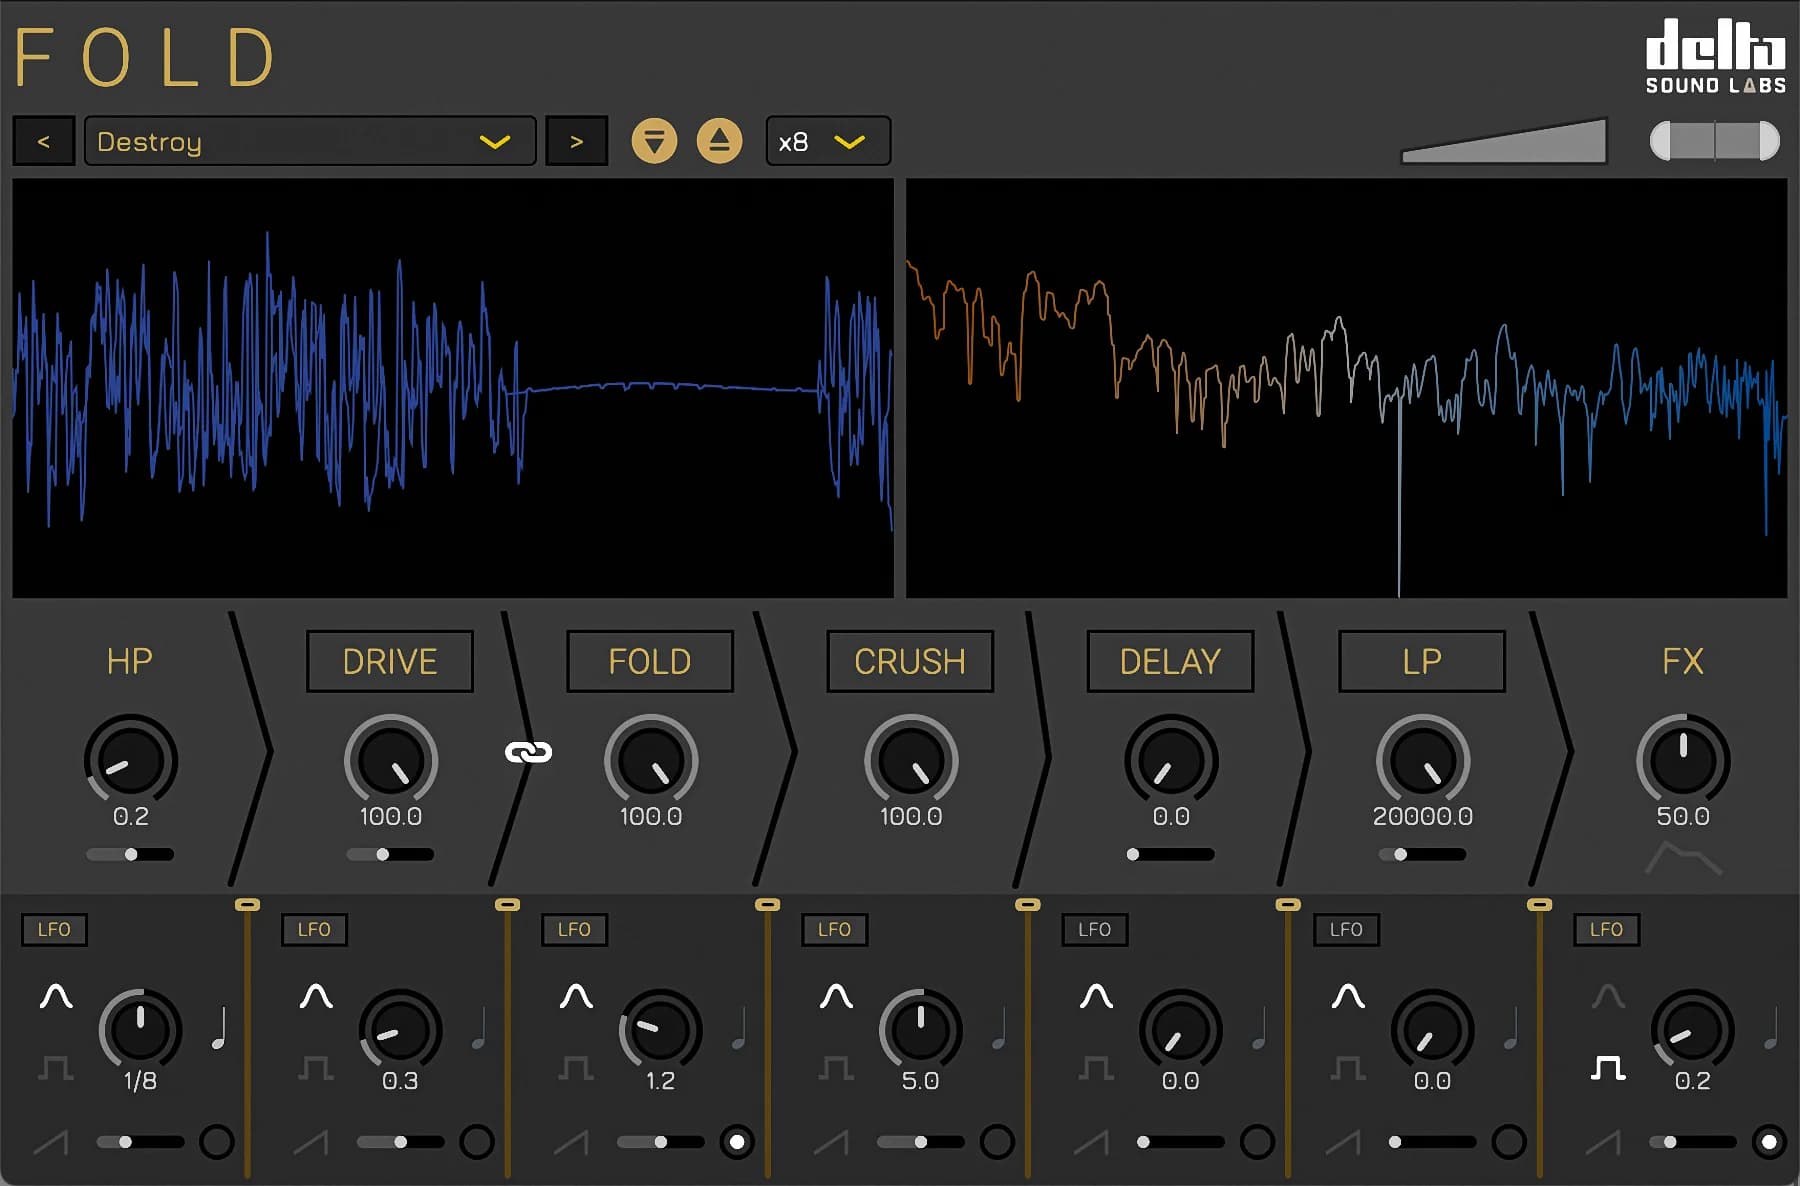The width and height of the screenshot is (1800, 1186).
Task: Go to the previous preset
Action: pos(43,141)
